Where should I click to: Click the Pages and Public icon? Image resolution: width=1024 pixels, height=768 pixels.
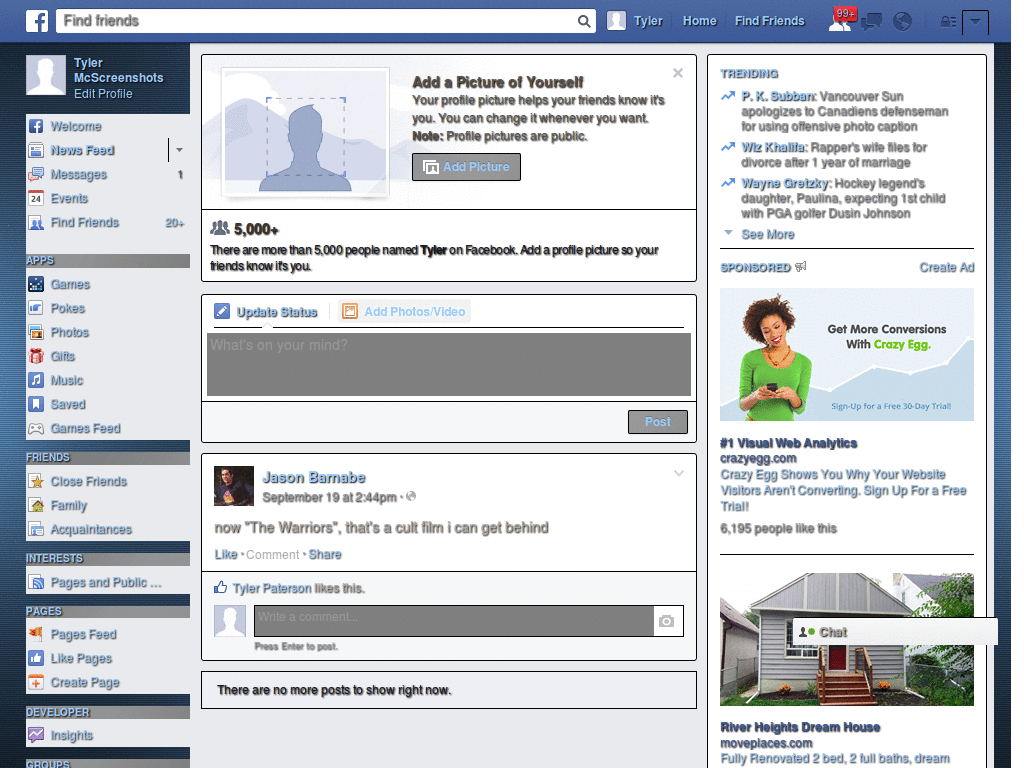(x=36, y=582)
